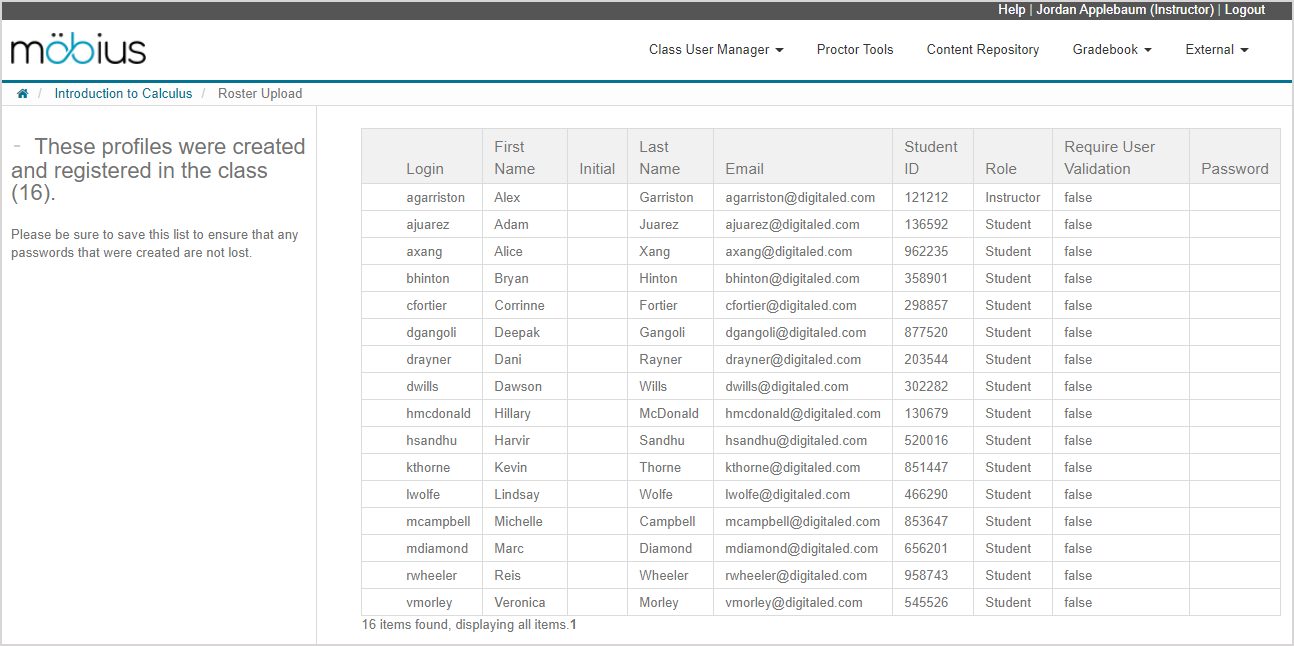Click the Möbius logo
The image size is (1294, 646).
[78, 50]
